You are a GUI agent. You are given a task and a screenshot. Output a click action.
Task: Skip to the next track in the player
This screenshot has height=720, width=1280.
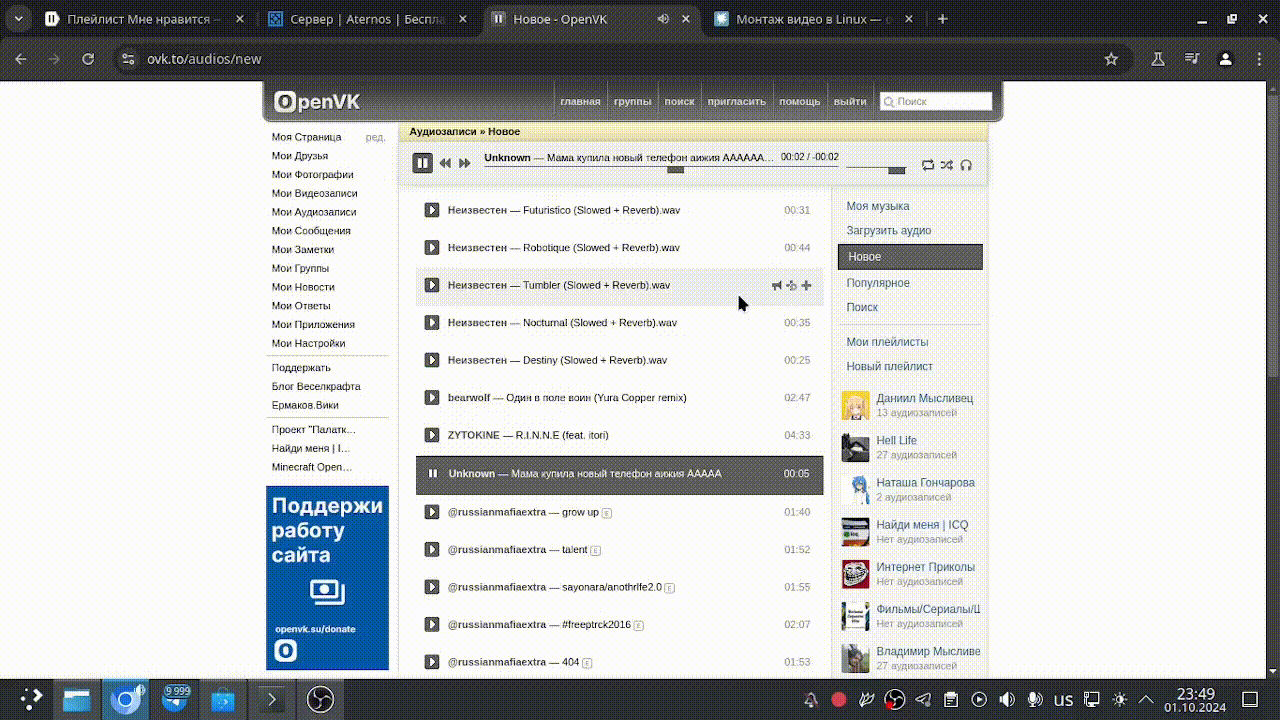coord(465,163)
